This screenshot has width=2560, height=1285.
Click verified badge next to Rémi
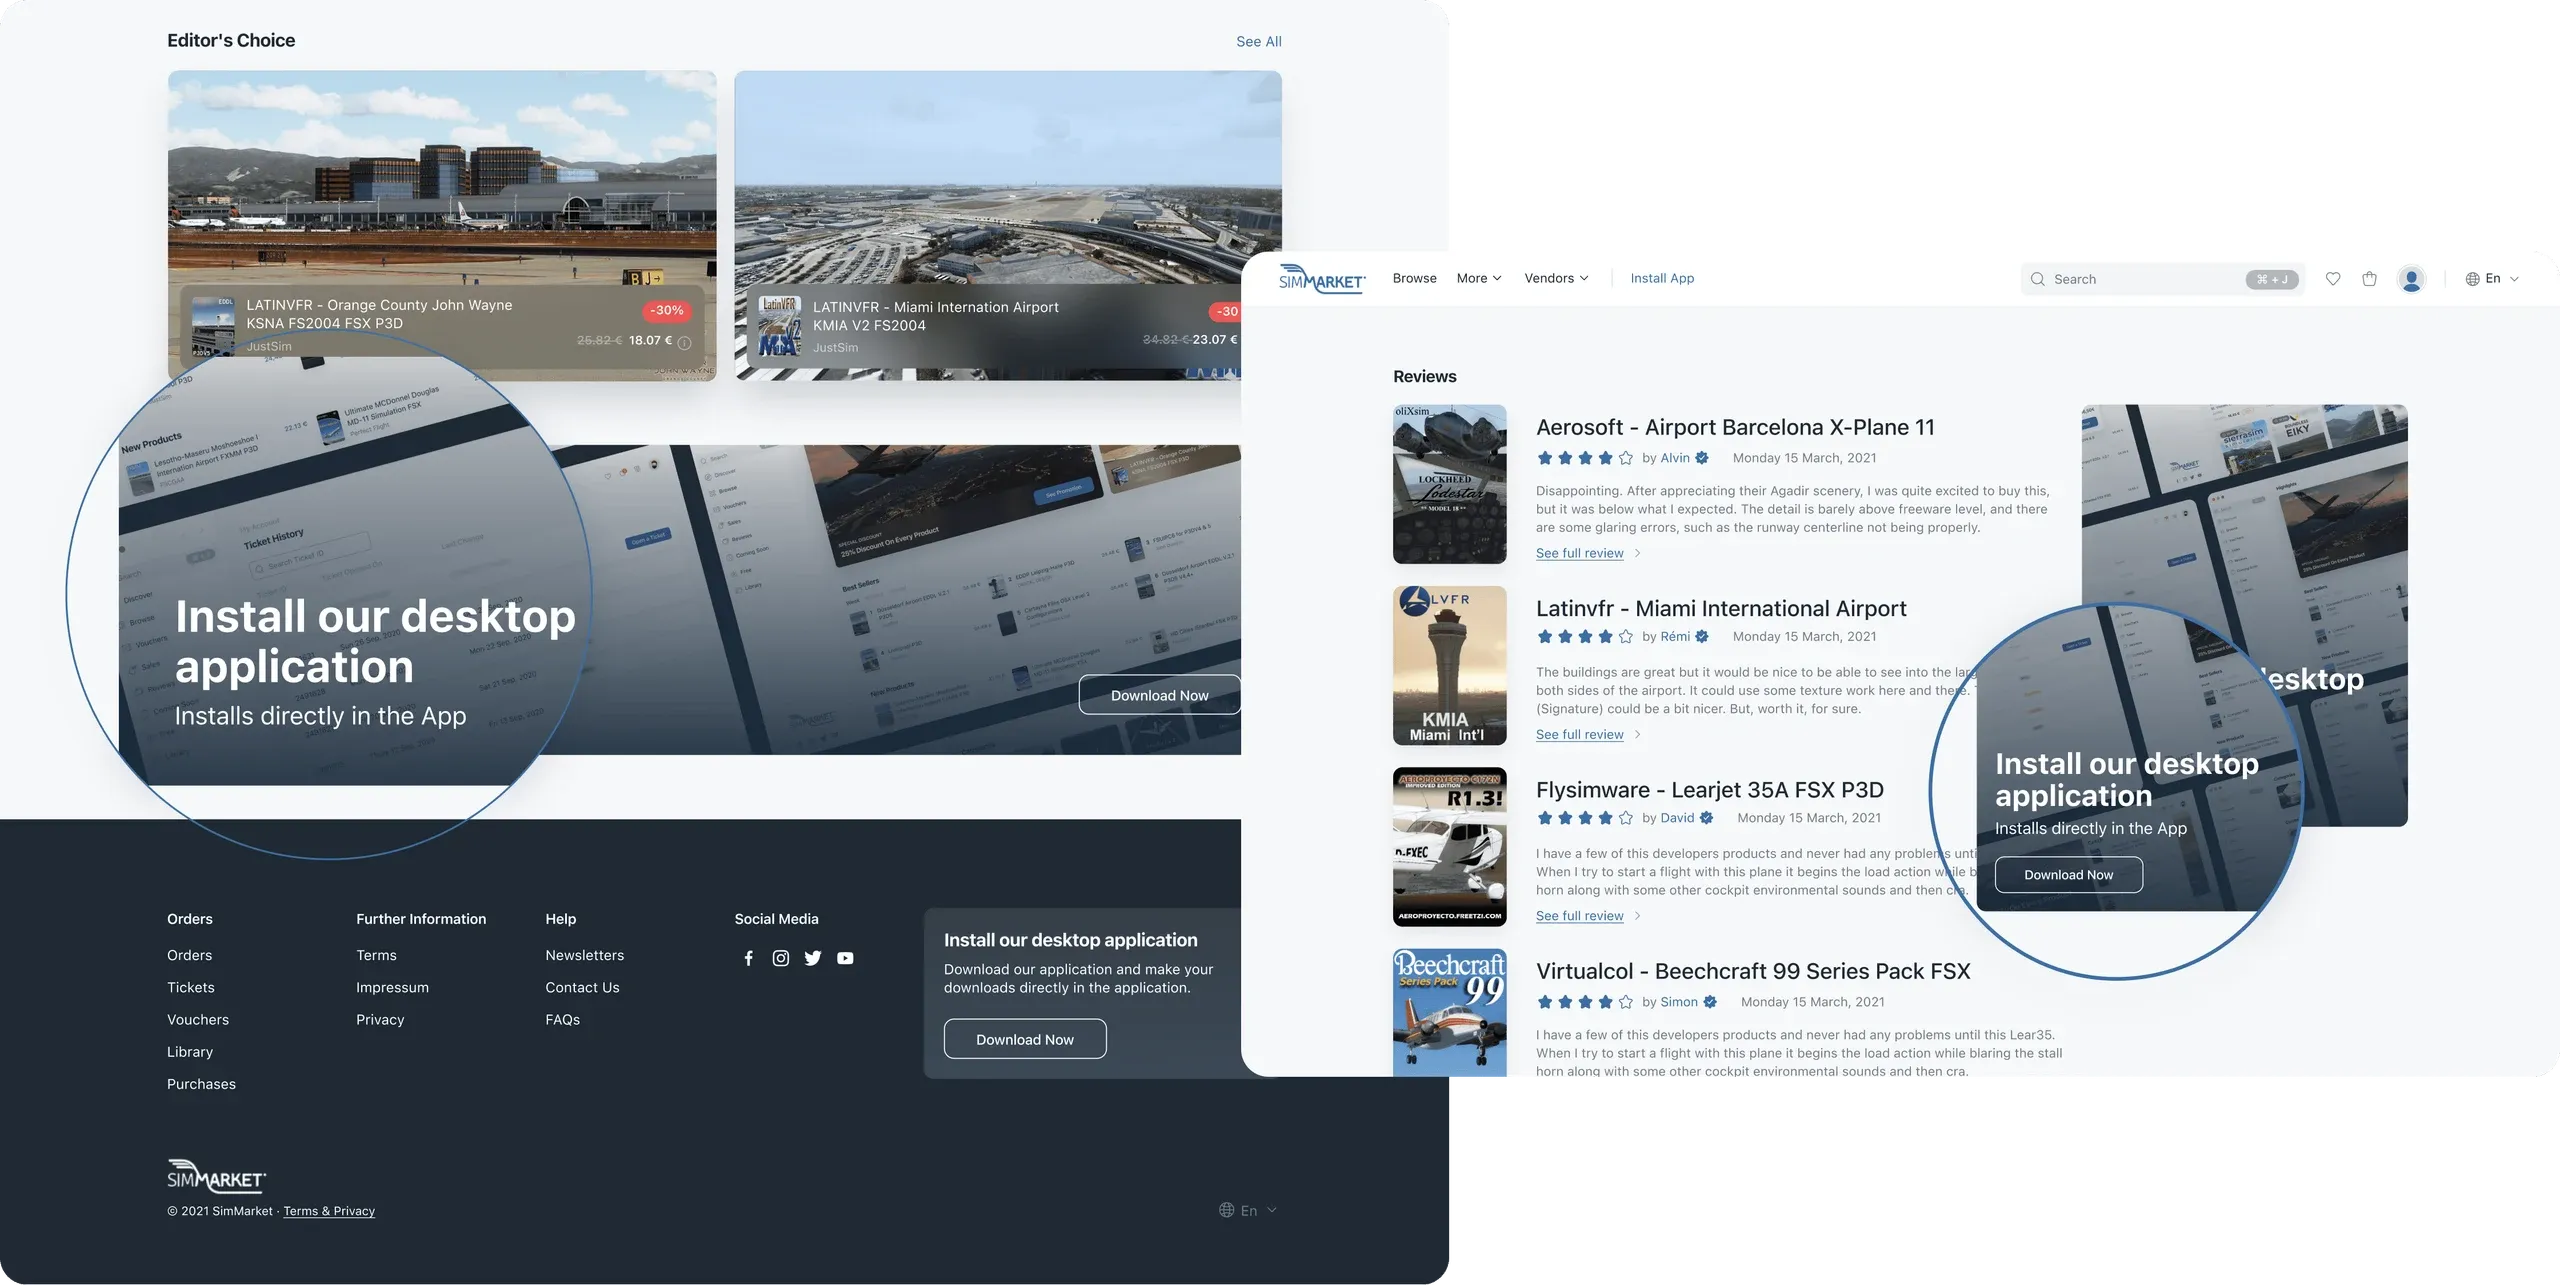coord(1702,636)
